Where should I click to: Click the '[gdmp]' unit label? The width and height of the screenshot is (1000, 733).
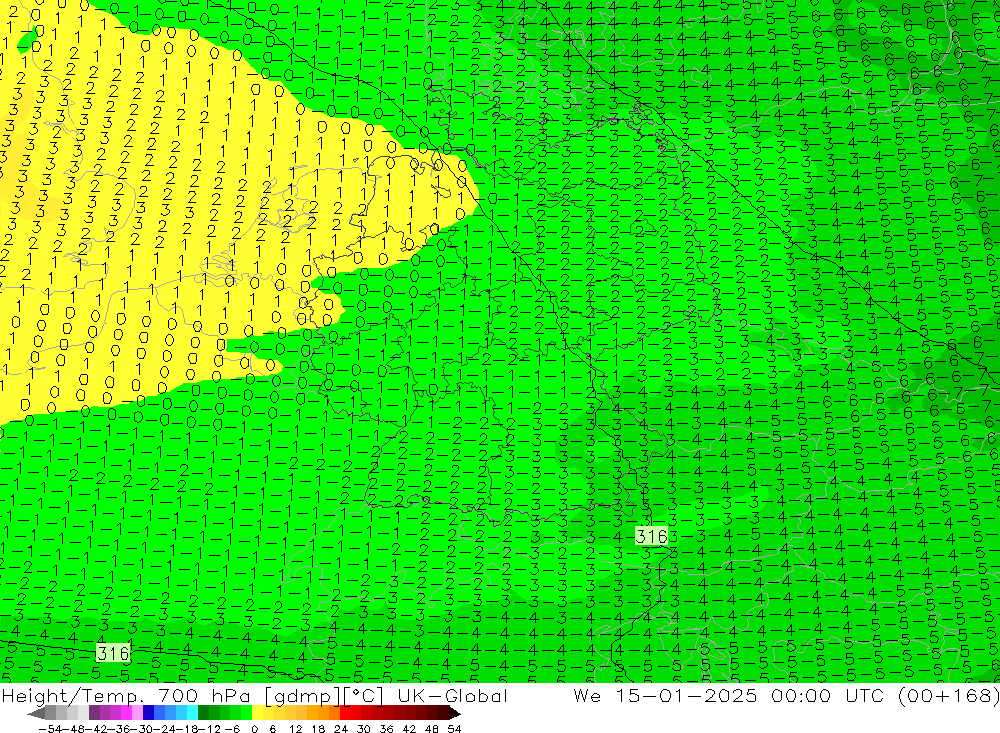pyautogui.click(x=304, y=696)
